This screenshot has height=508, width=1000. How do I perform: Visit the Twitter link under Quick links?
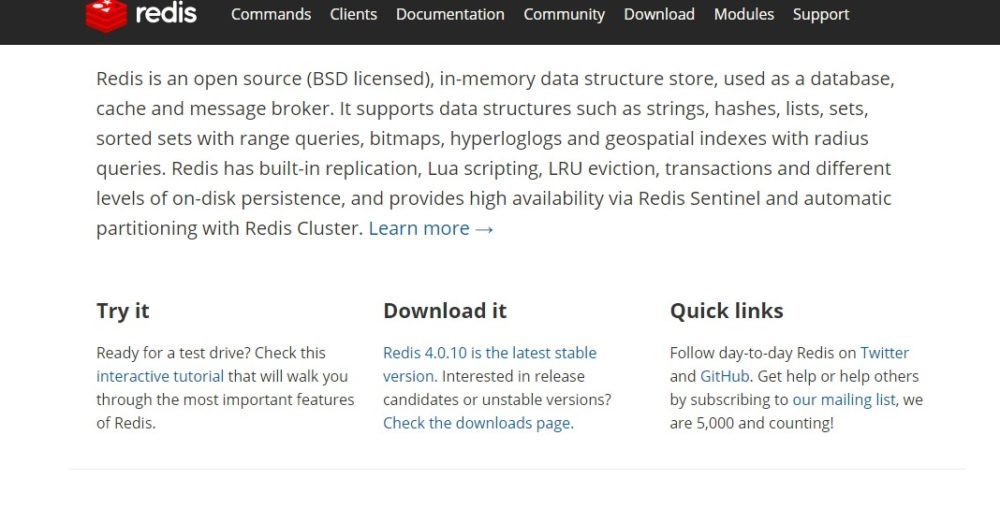point(885,353)
